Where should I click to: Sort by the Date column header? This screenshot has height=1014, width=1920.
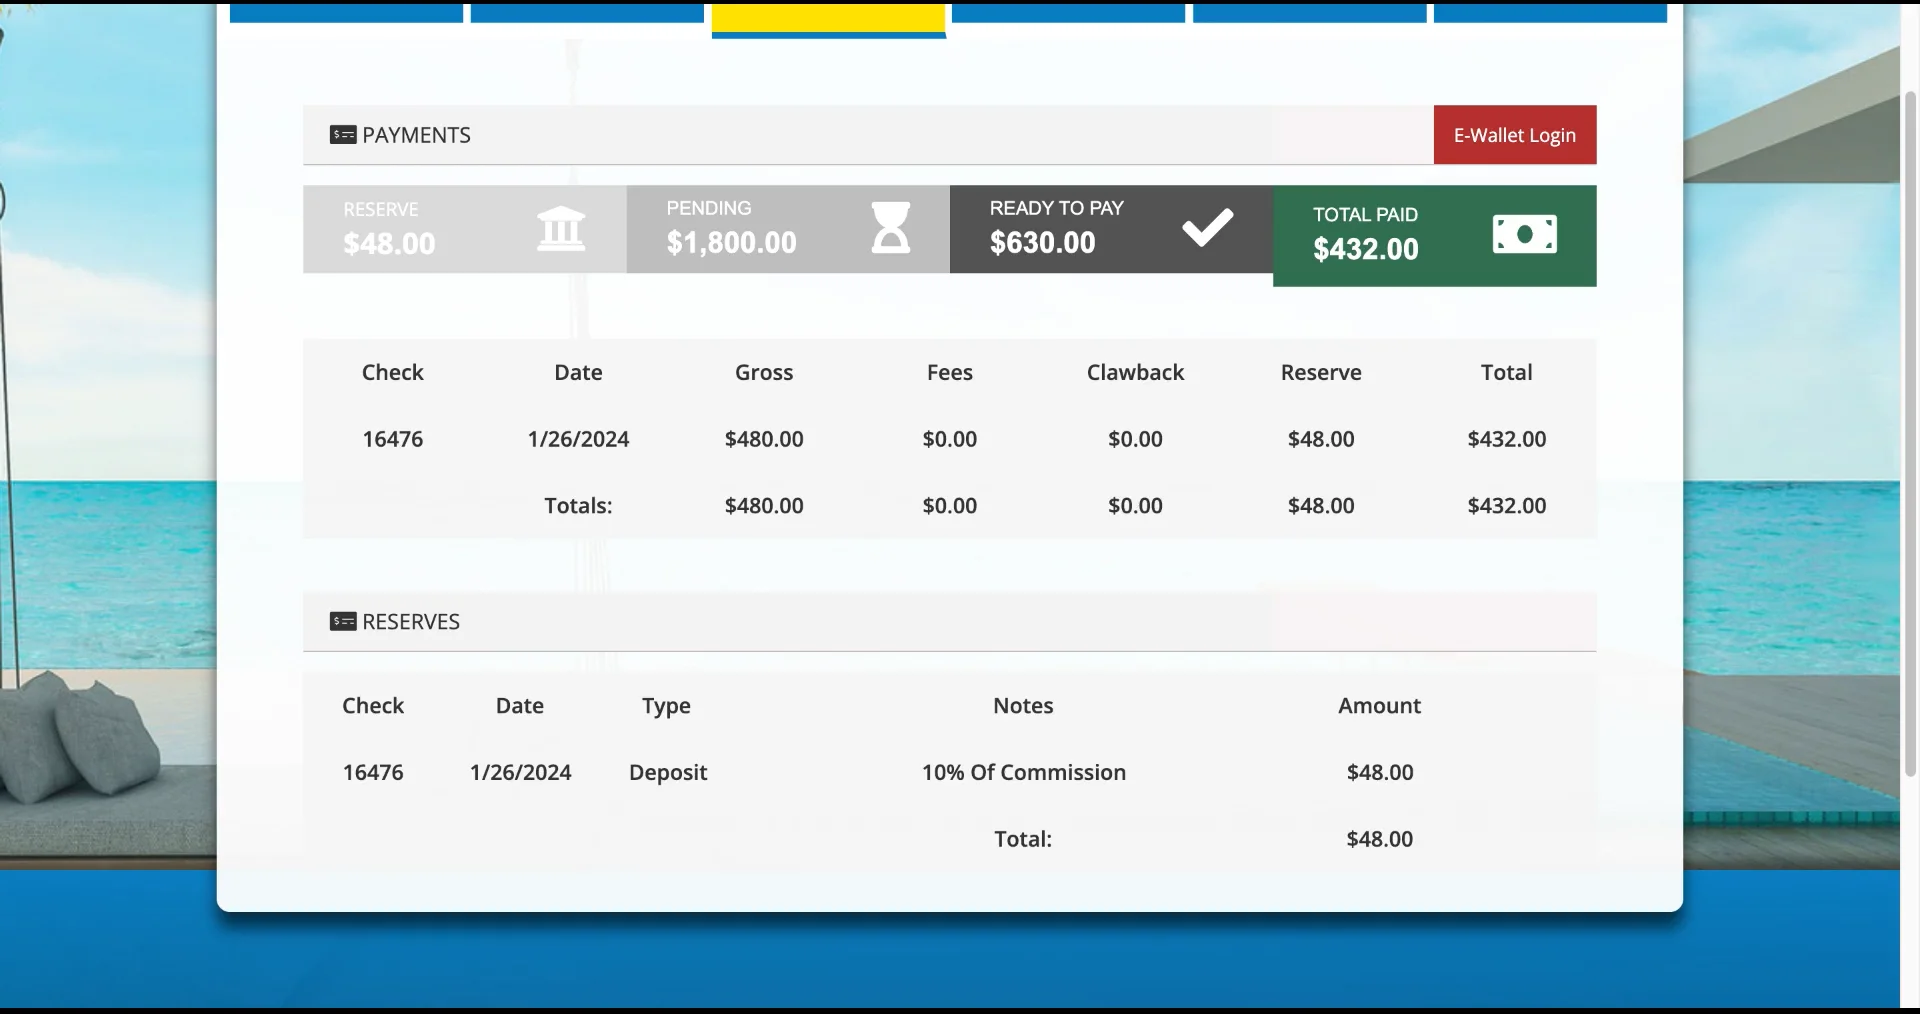point(577,372)
